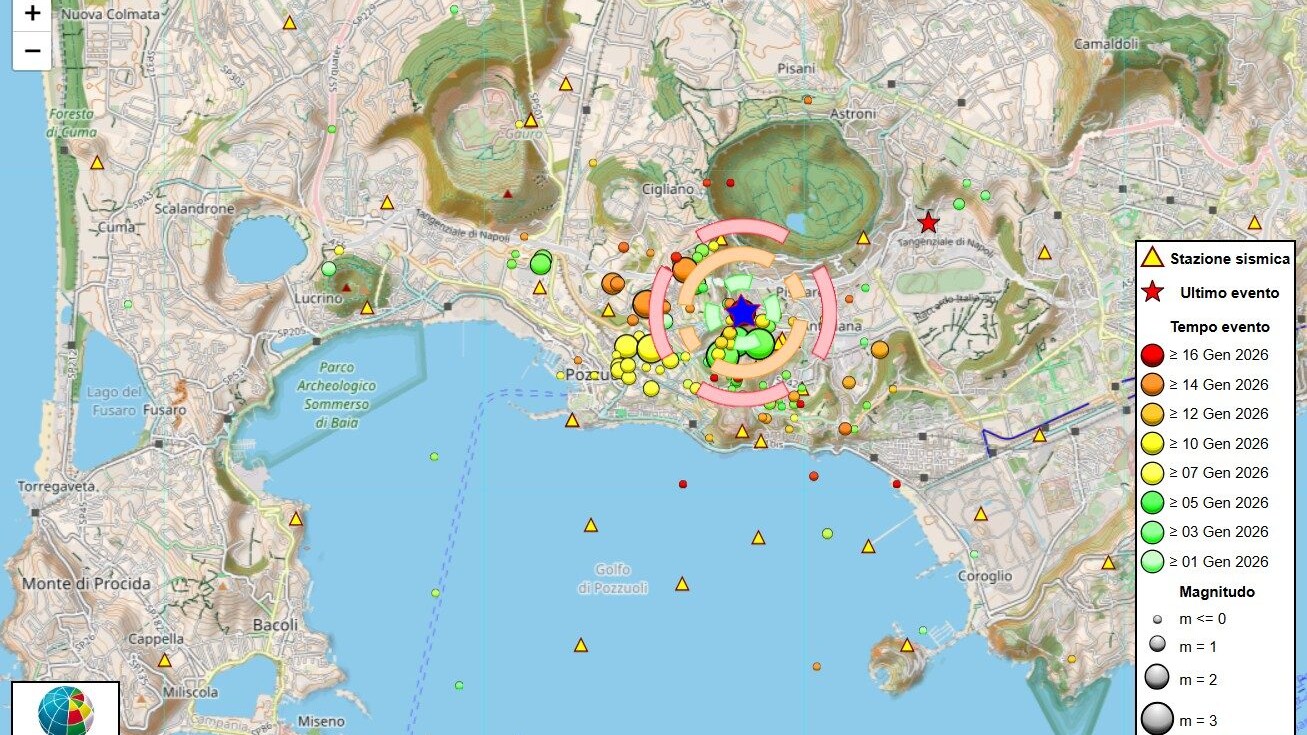Screen dimensions: 1307x735
Task: Select the 'm = 3' magnitude legend circle
Action: [x=1156, y=720]
